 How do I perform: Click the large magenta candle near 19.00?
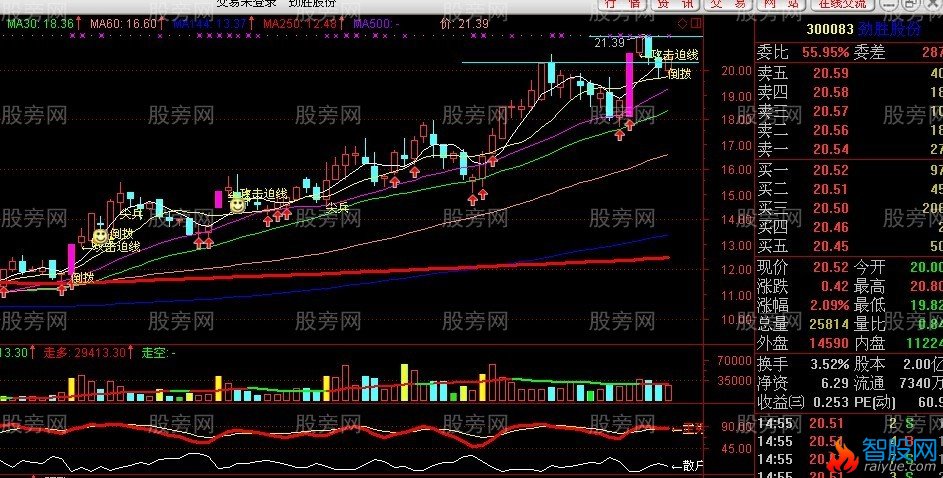click(629, 84)
